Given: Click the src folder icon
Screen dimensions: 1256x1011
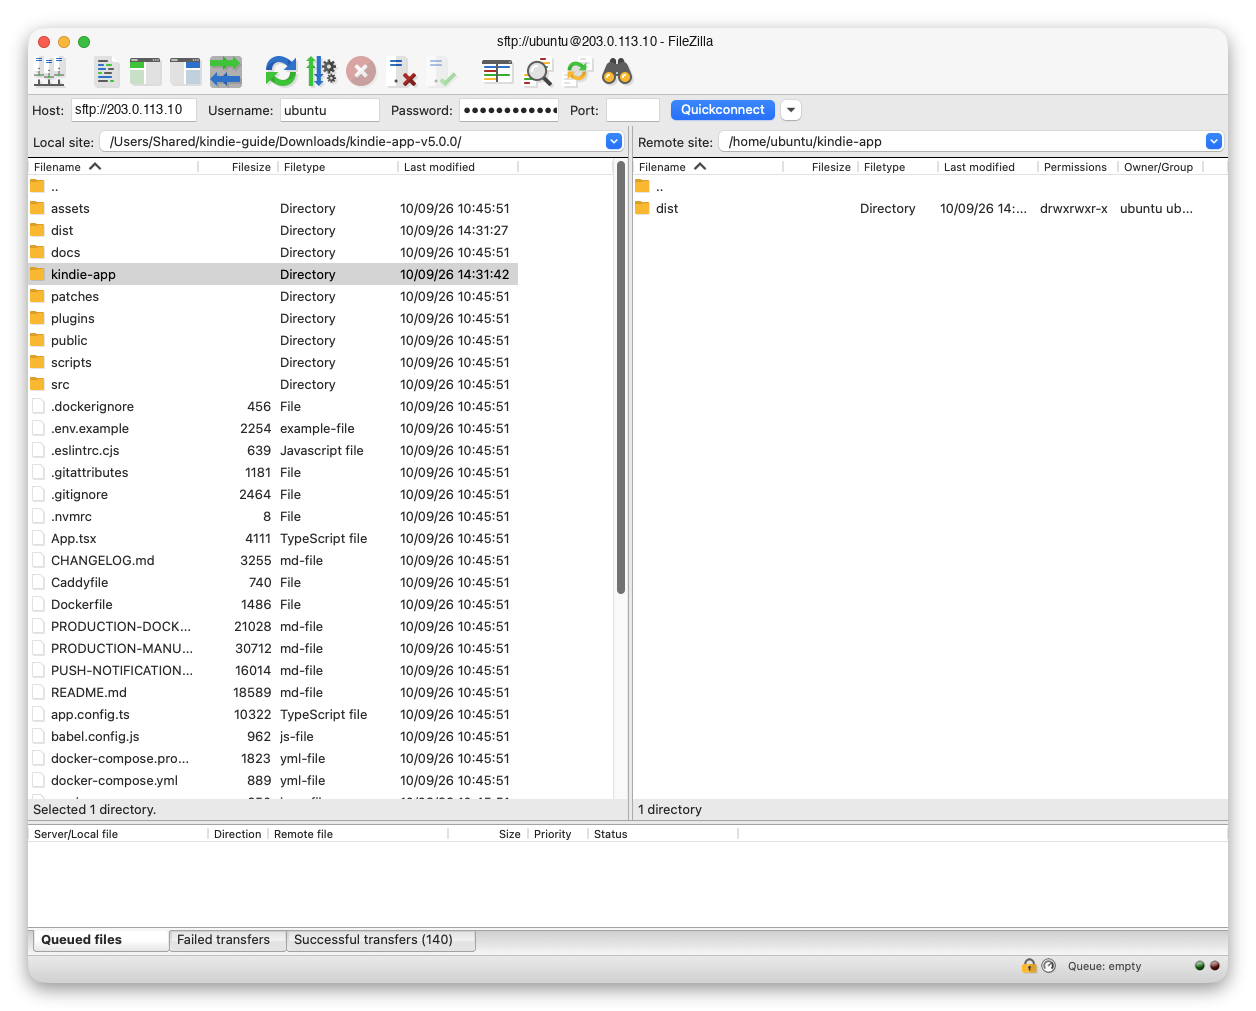Looking at the screenshot, I should [x=38, y=384].
